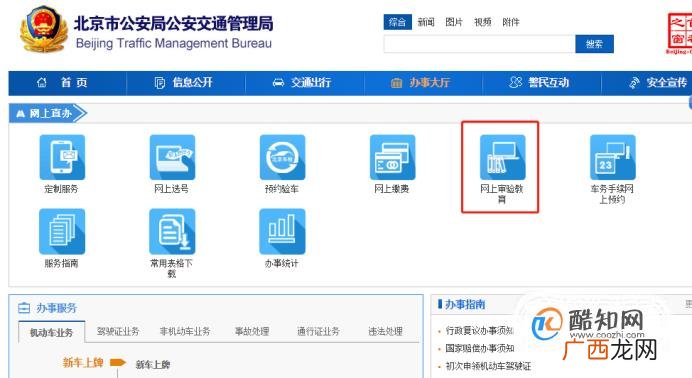The width and height of the screenshot is (692, 378).
Task: Open the 预约验车 circular arrow icon
Action: click(x=282, y=157)
